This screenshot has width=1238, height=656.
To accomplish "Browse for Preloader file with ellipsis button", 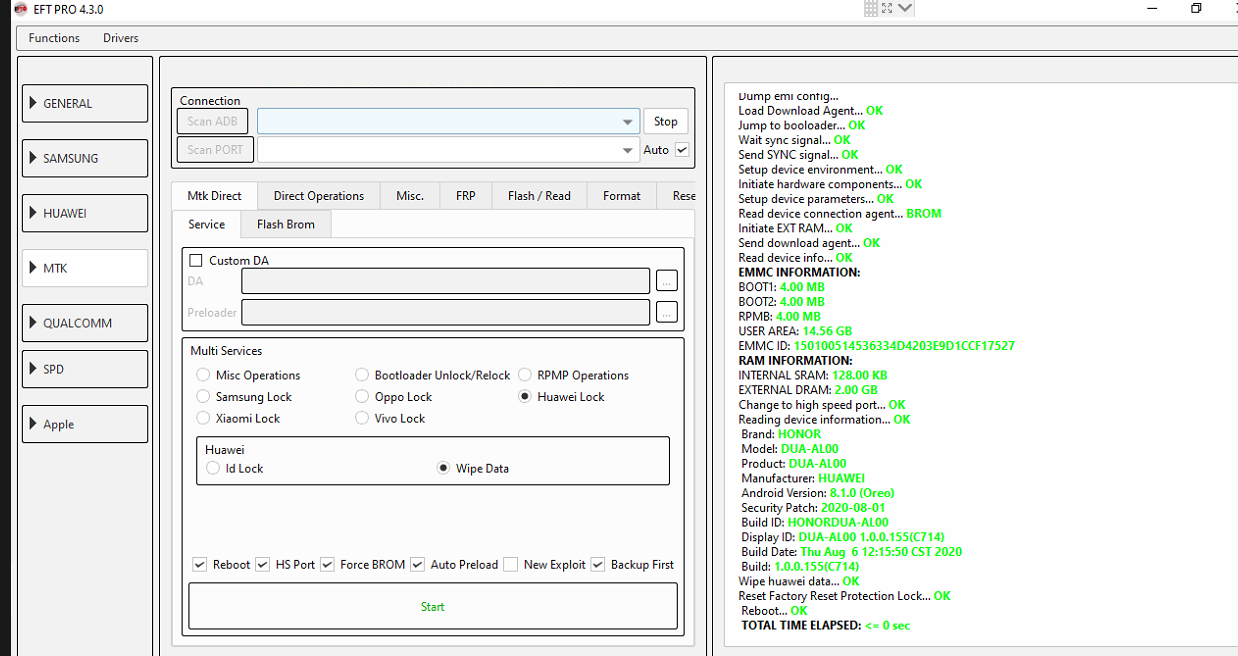I will coord(667,312).
